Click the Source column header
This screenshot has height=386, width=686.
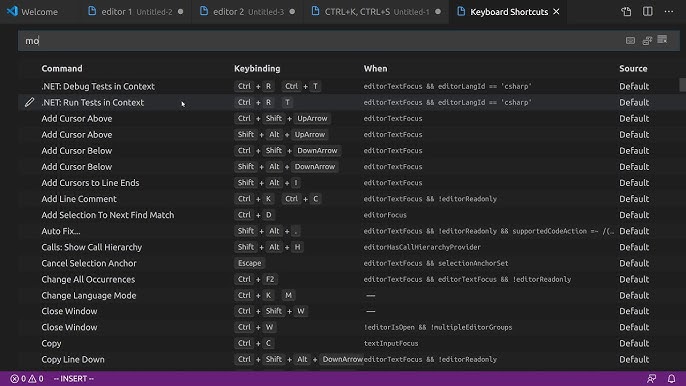[633, 69]
